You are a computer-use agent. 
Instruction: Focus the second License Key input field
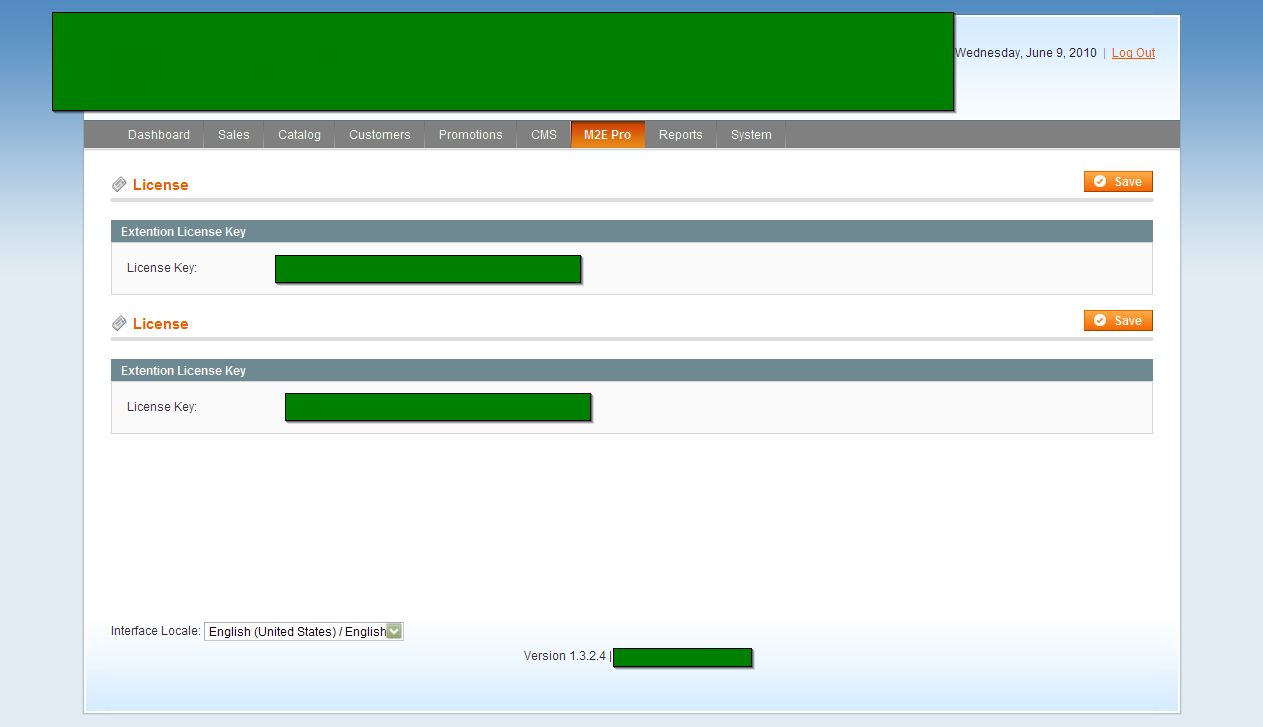click(x=438, y=407)
